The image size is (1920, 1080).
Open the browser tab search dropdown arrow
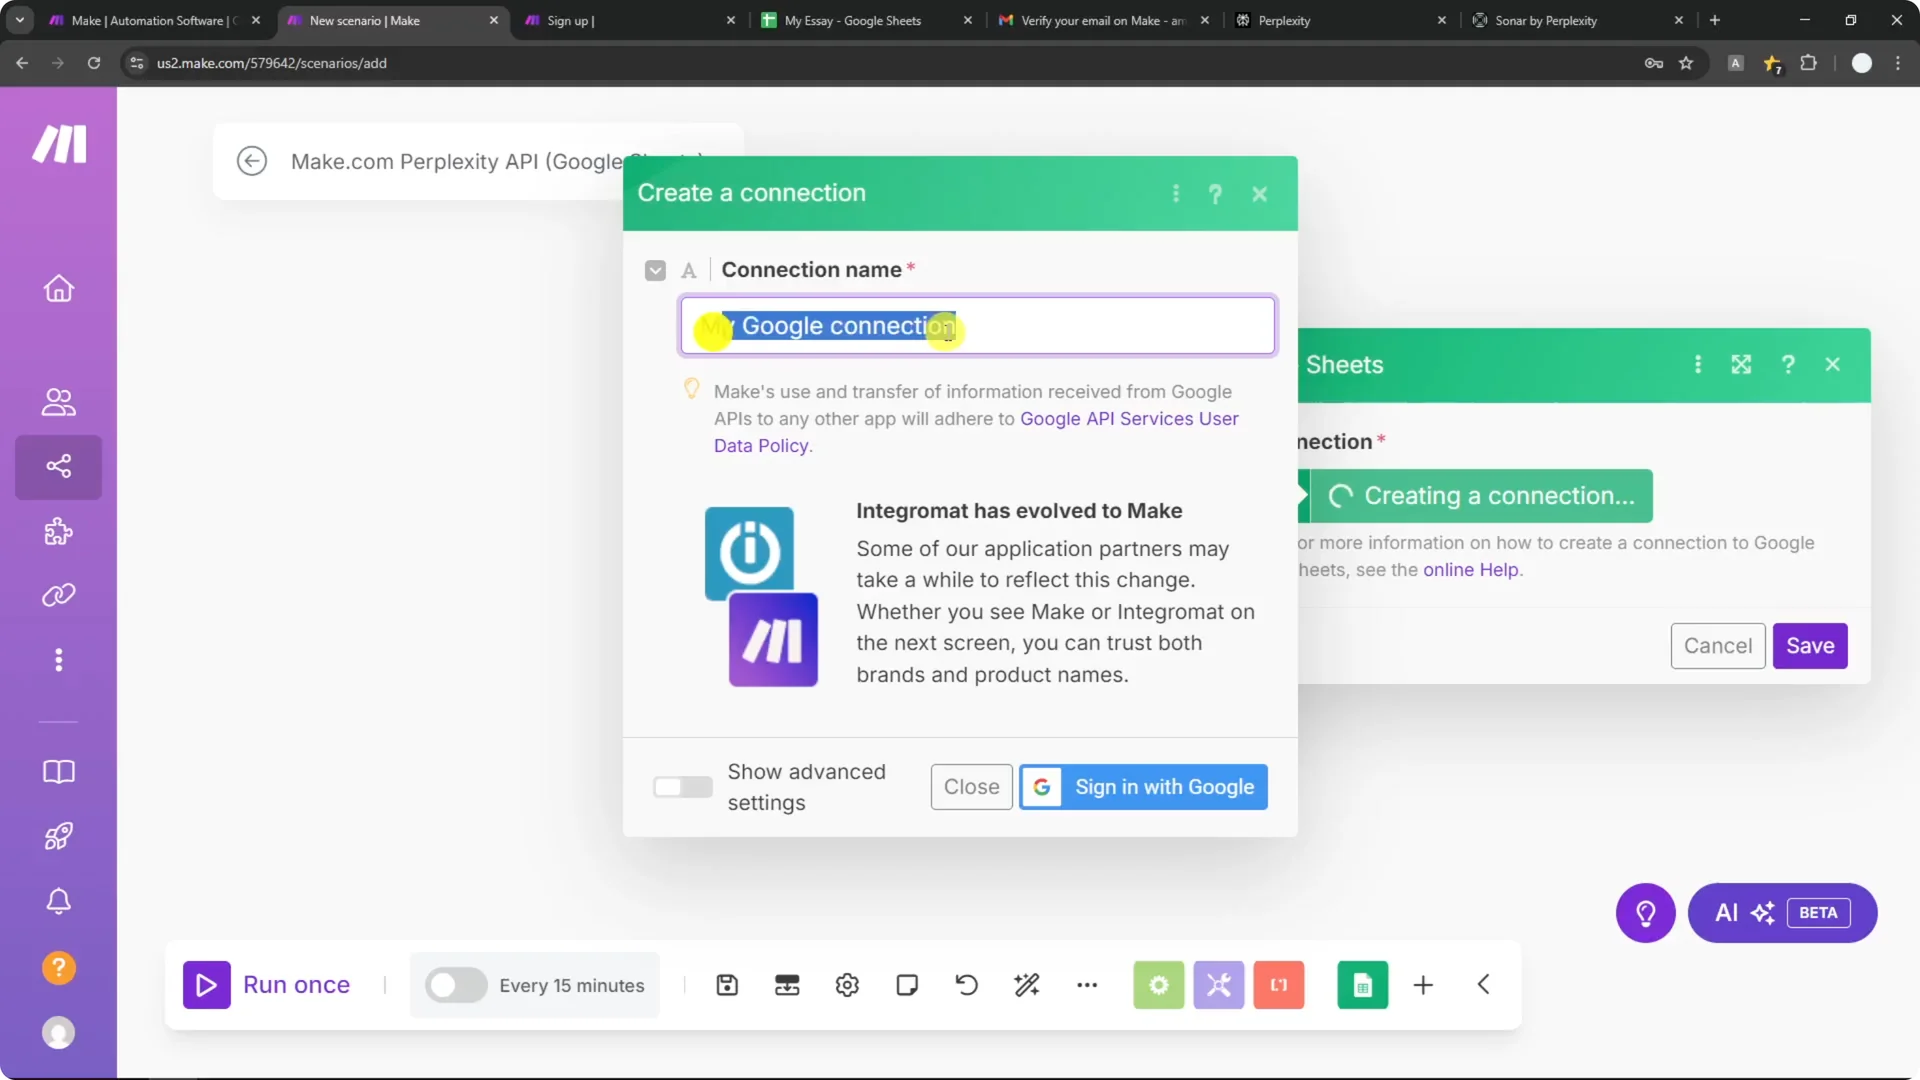click(19, 20)
